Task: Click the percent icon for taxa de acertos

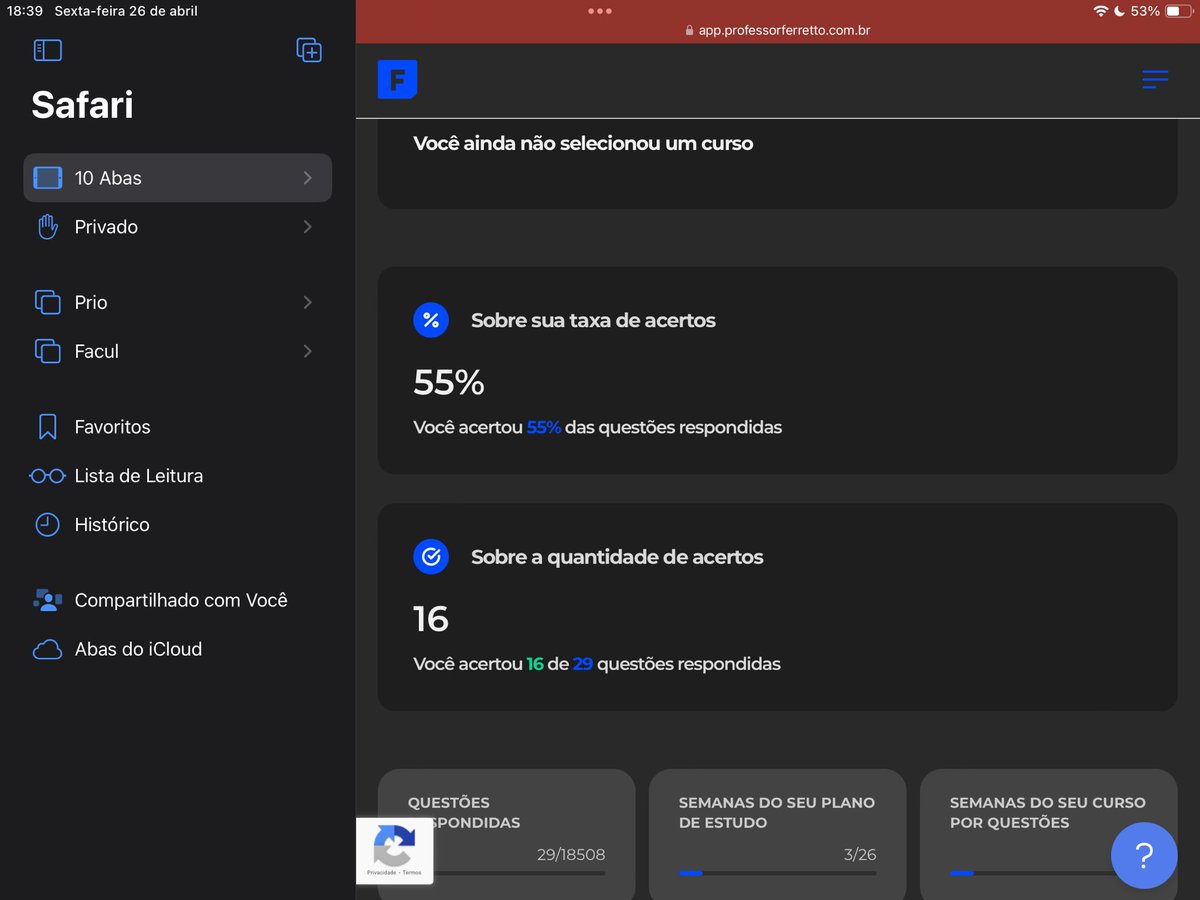Action: tap(431, 320)
